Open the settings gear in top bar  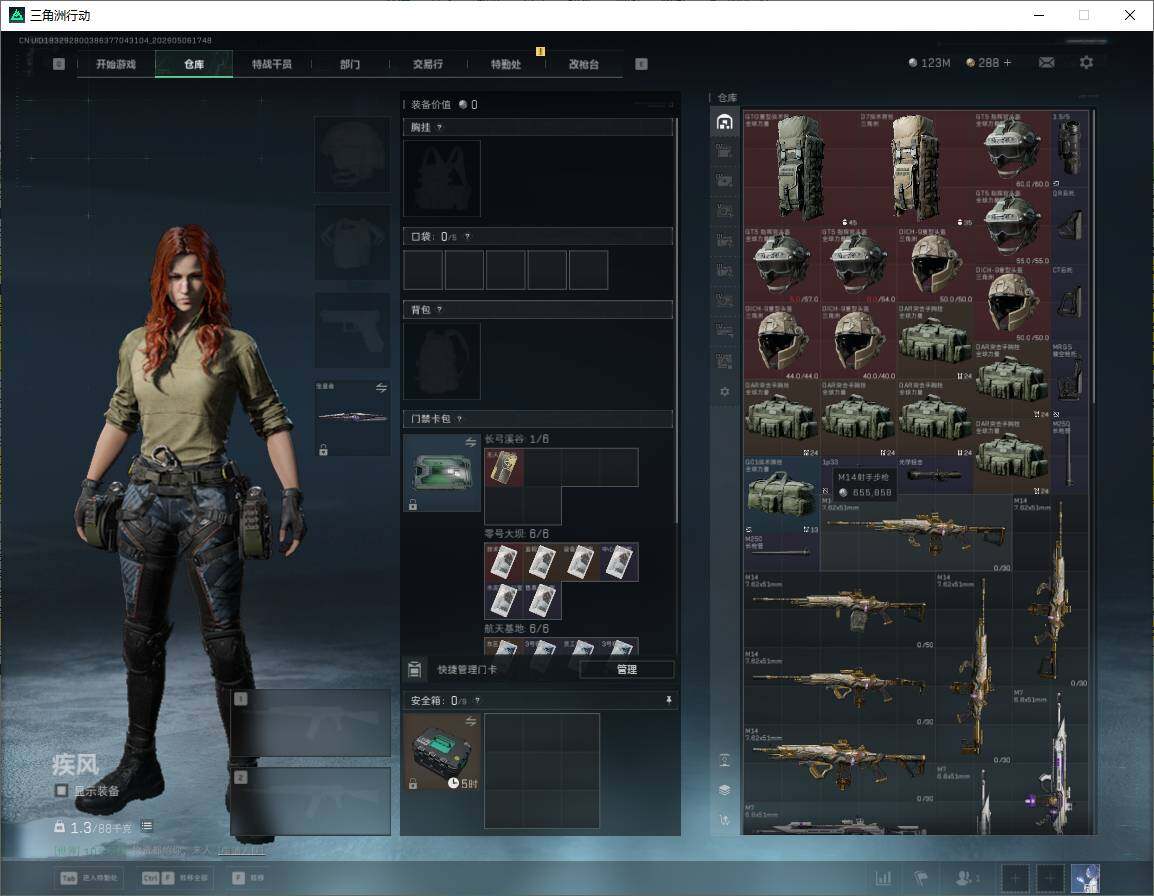pos(1086,63)
